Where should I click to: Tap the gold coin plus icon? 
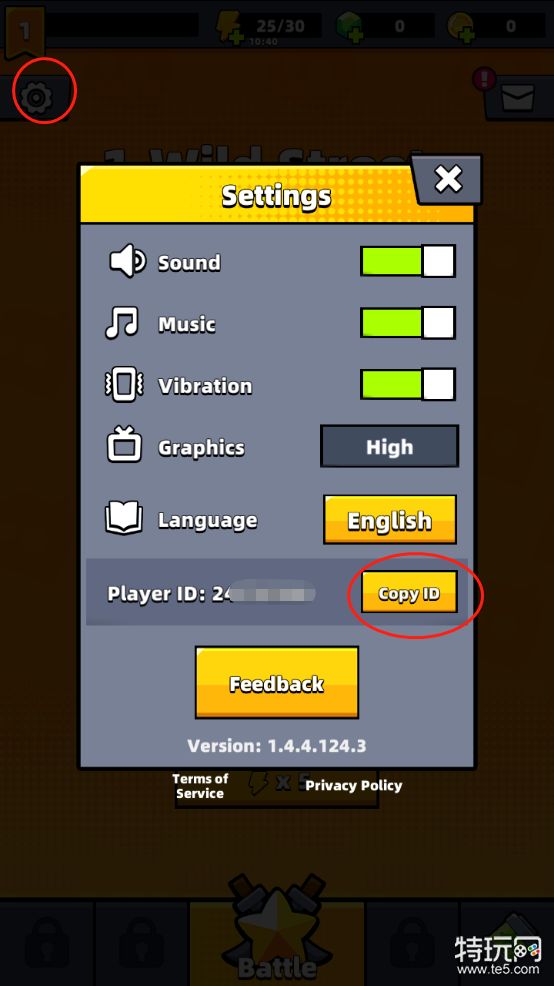point(460,26)
